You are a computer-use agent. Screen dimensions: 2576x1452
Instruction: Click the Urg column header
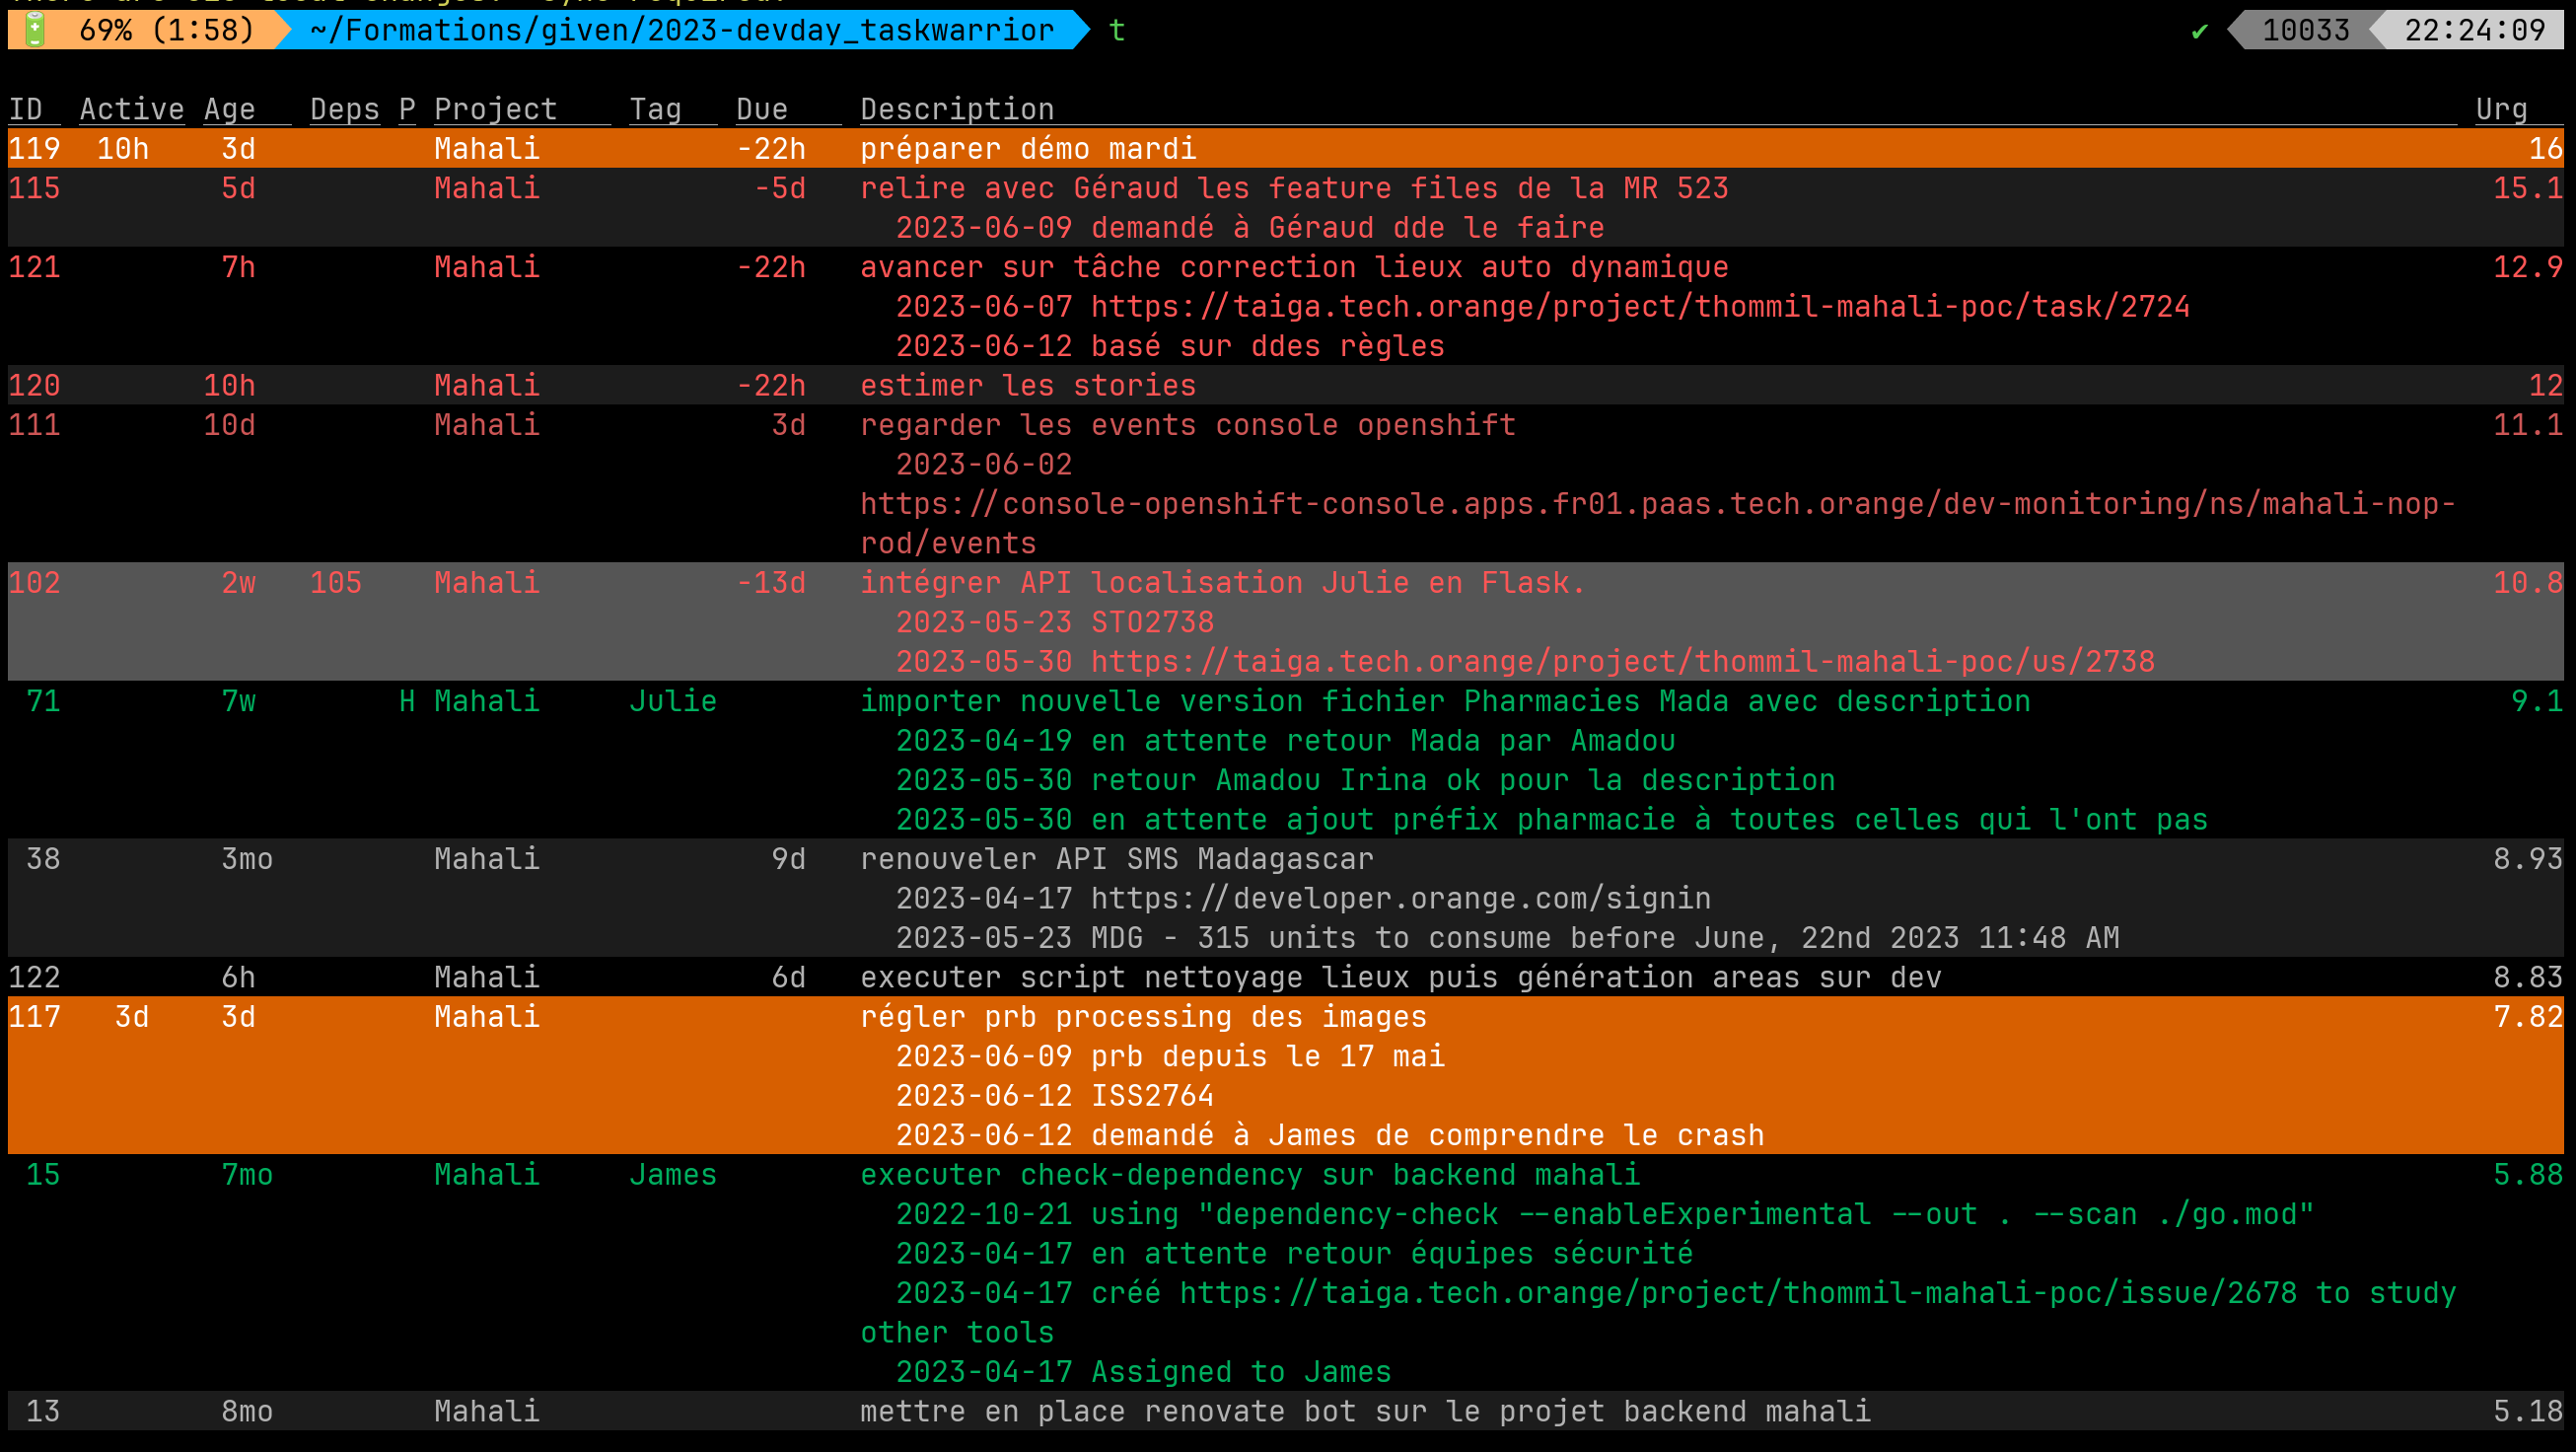coord(2501,109)
